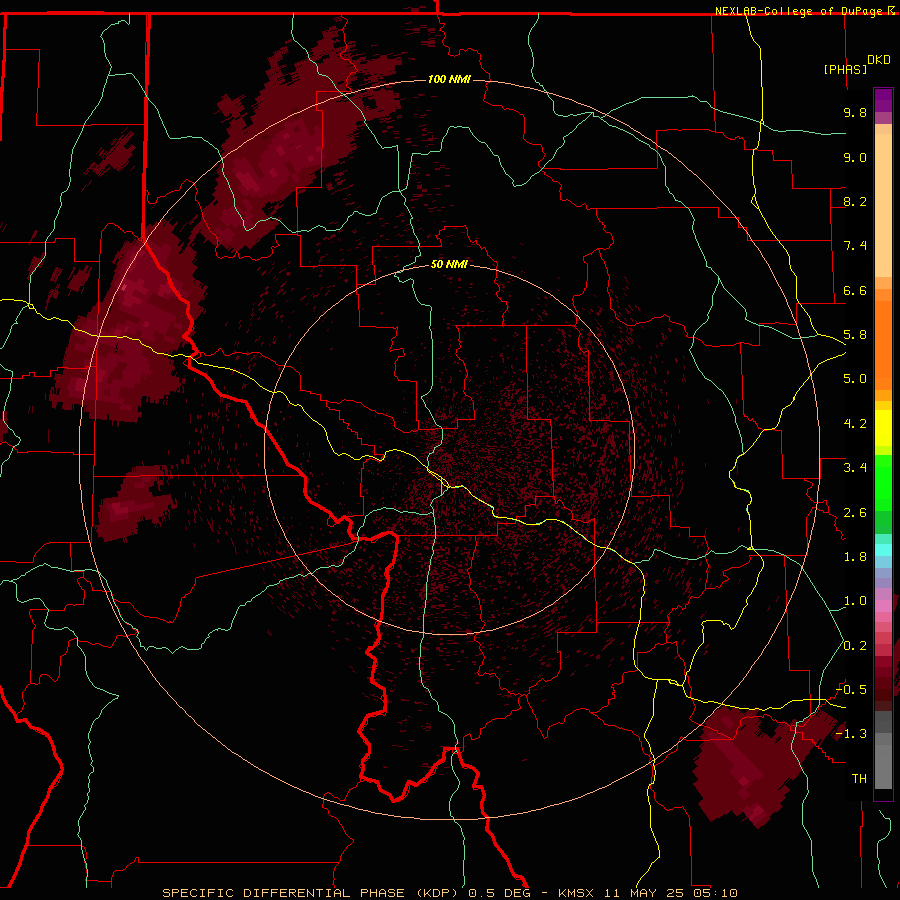The image size is (900, 900).
Task: Click the 4.2 legend value
Action: (855, 424)
